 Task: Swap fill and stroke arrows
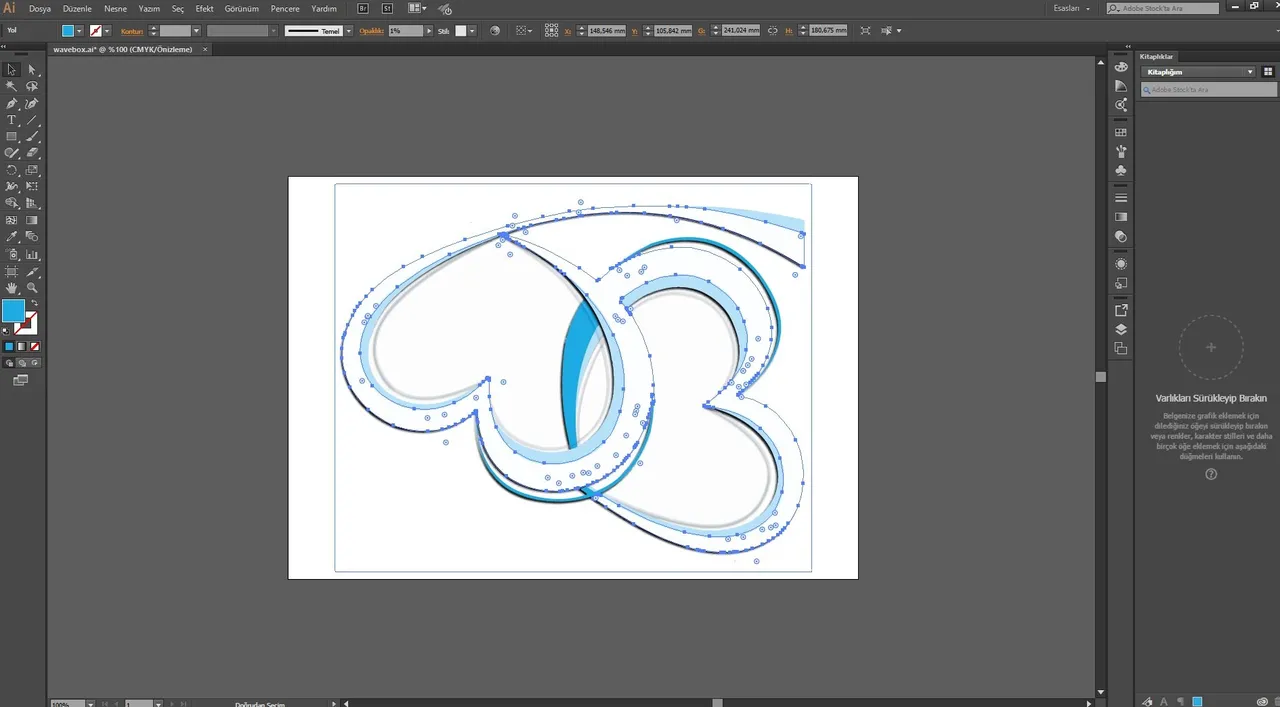coord(34,303)
